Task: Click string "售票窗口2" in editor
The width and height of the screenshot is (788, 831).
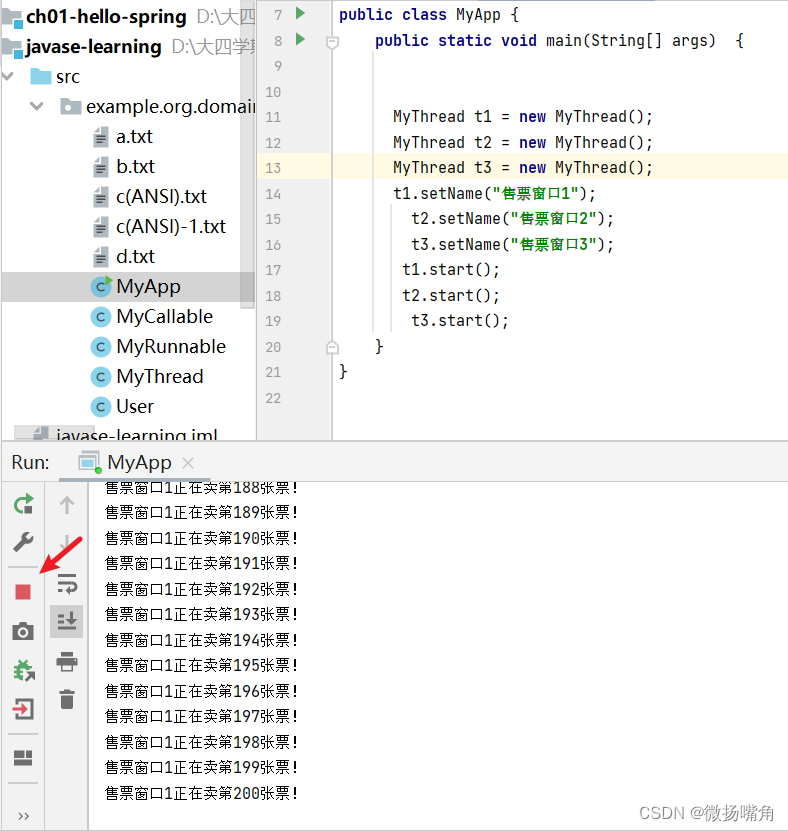Action: [554, 218]
